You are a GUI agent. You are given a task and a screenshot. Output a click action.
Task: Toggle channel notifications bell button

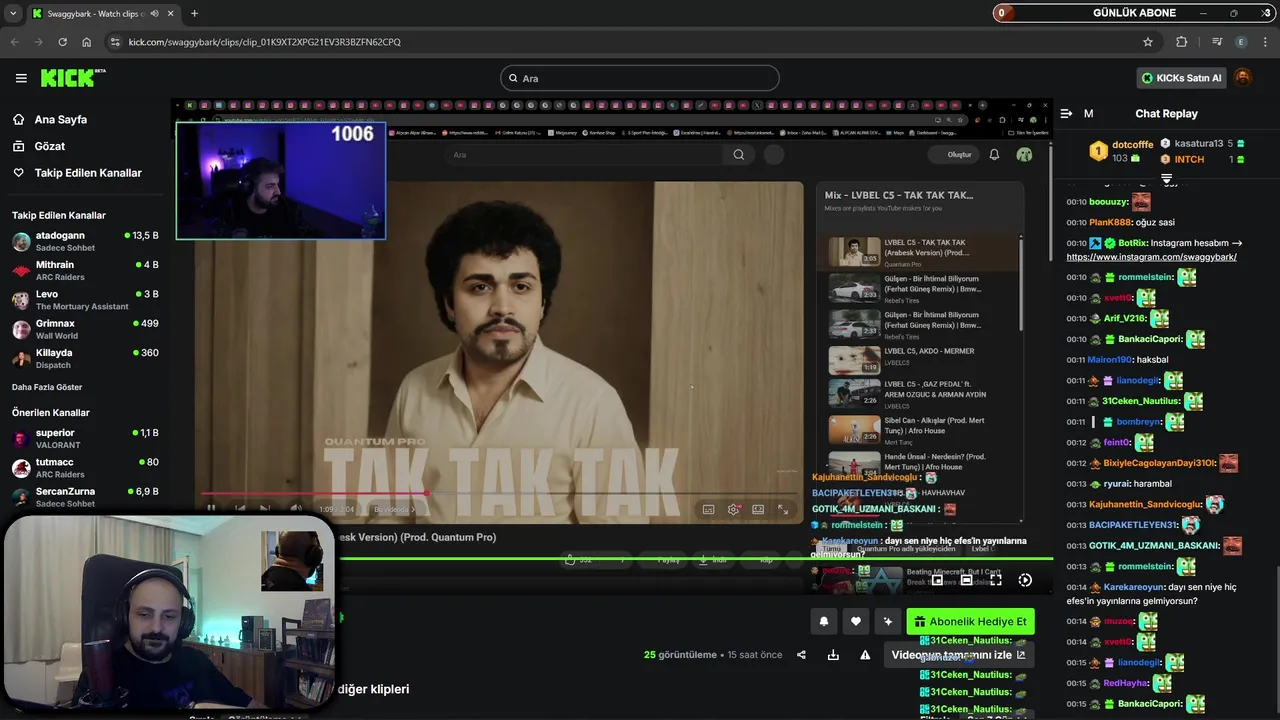(824, 621)
